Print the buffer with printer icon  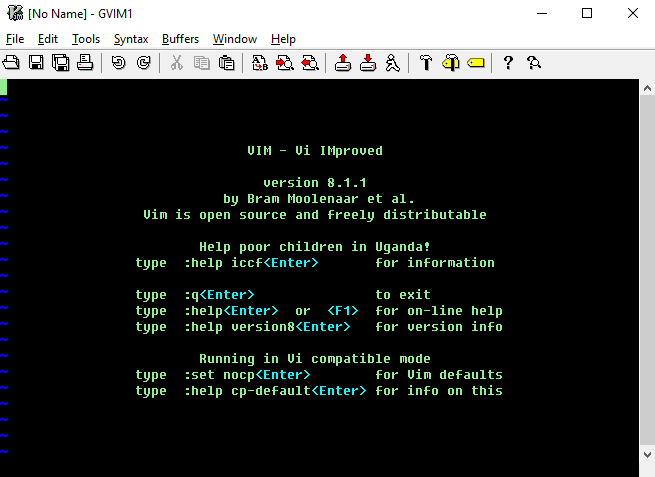(x=85, y=63)
